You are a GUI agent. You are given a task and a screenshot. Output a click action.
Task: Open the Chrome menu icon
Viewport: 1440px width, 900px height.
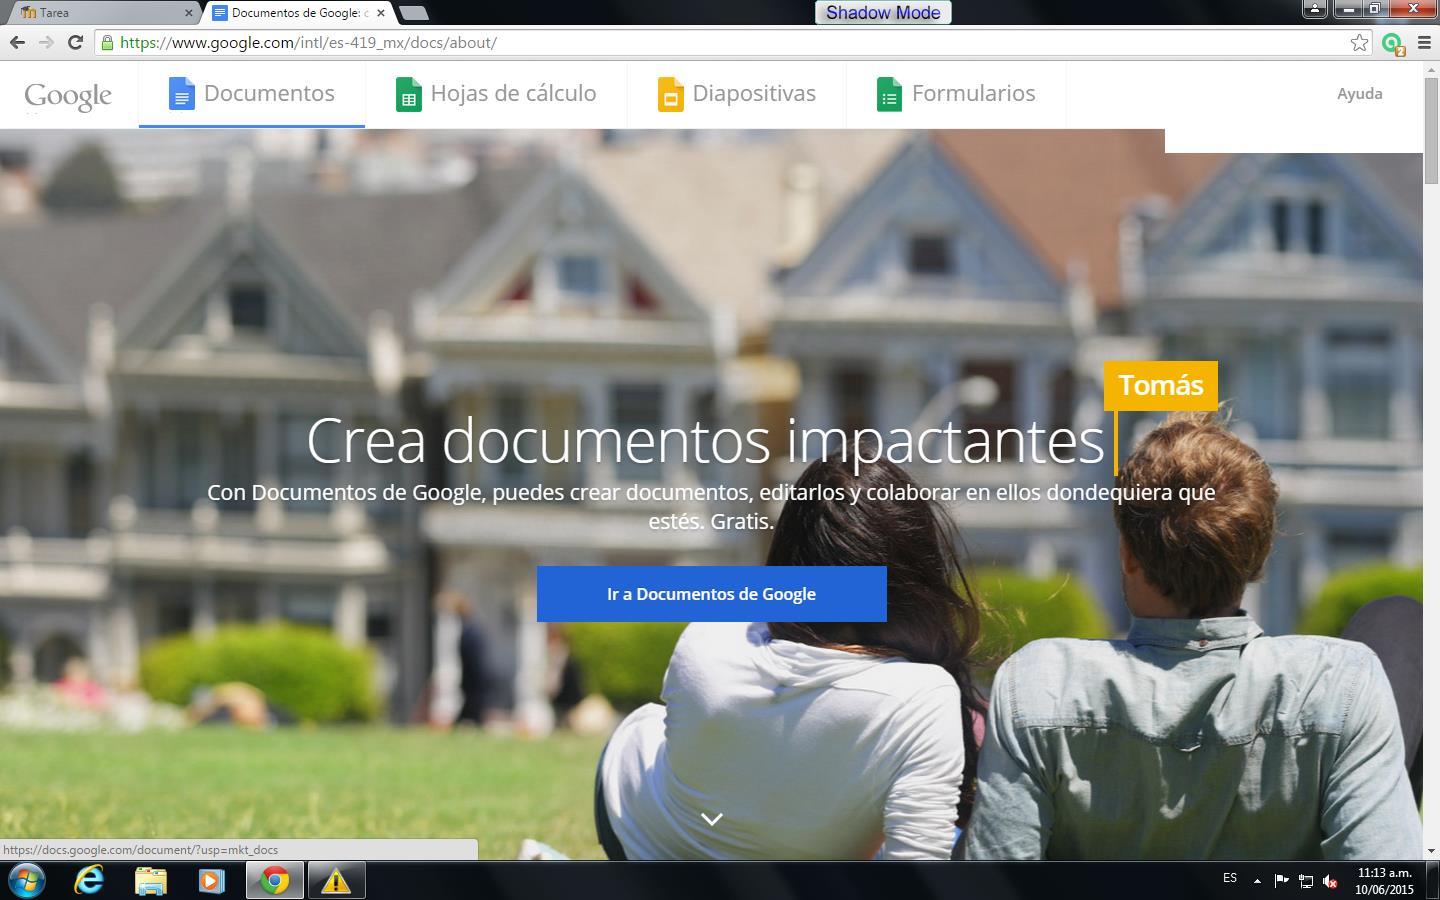pos(1425,42)
